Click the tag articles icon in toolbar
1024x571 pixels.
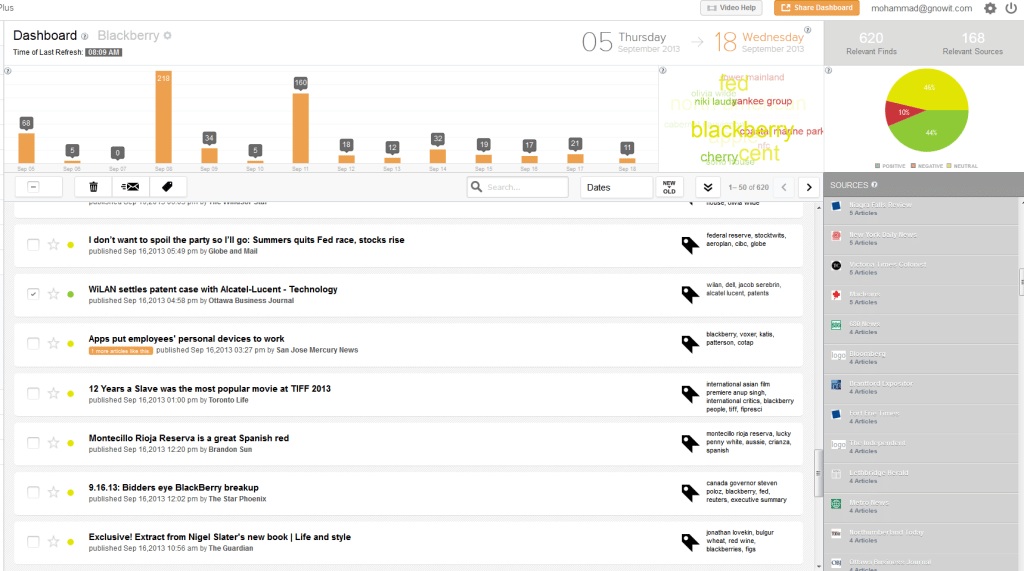pos(168,187)
